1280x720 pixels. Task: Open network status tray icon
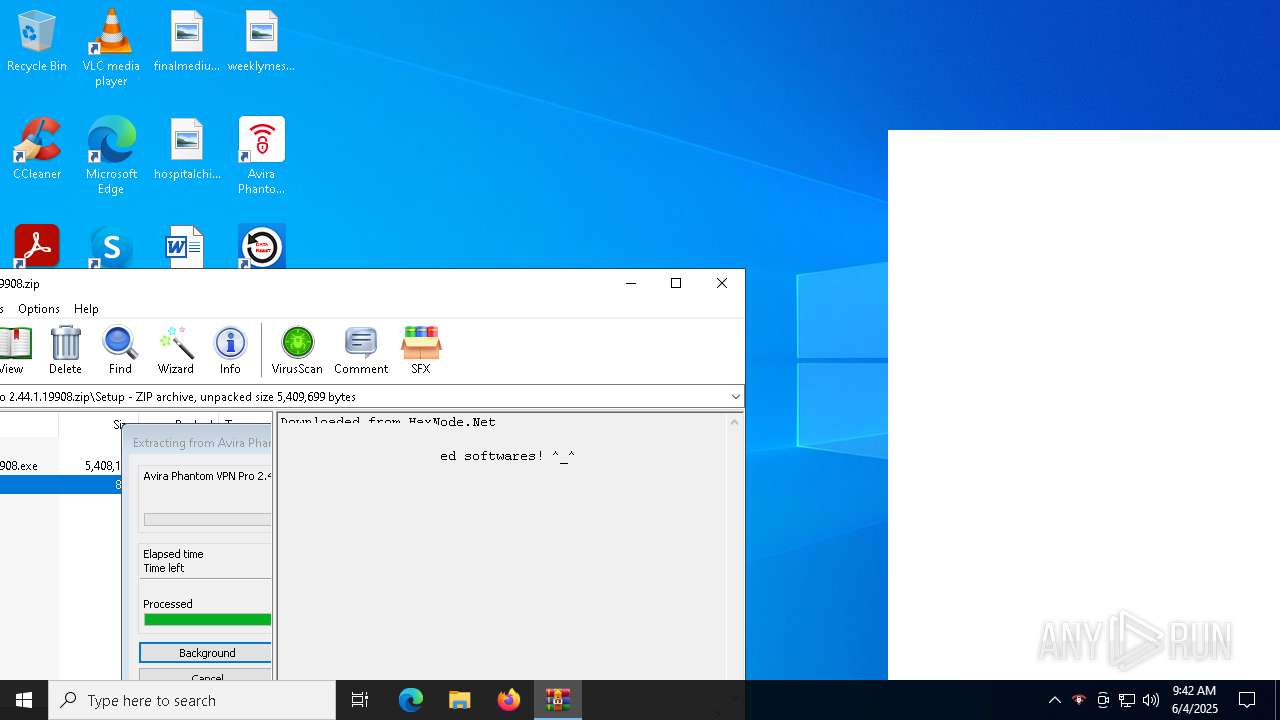coord(1127,700)
